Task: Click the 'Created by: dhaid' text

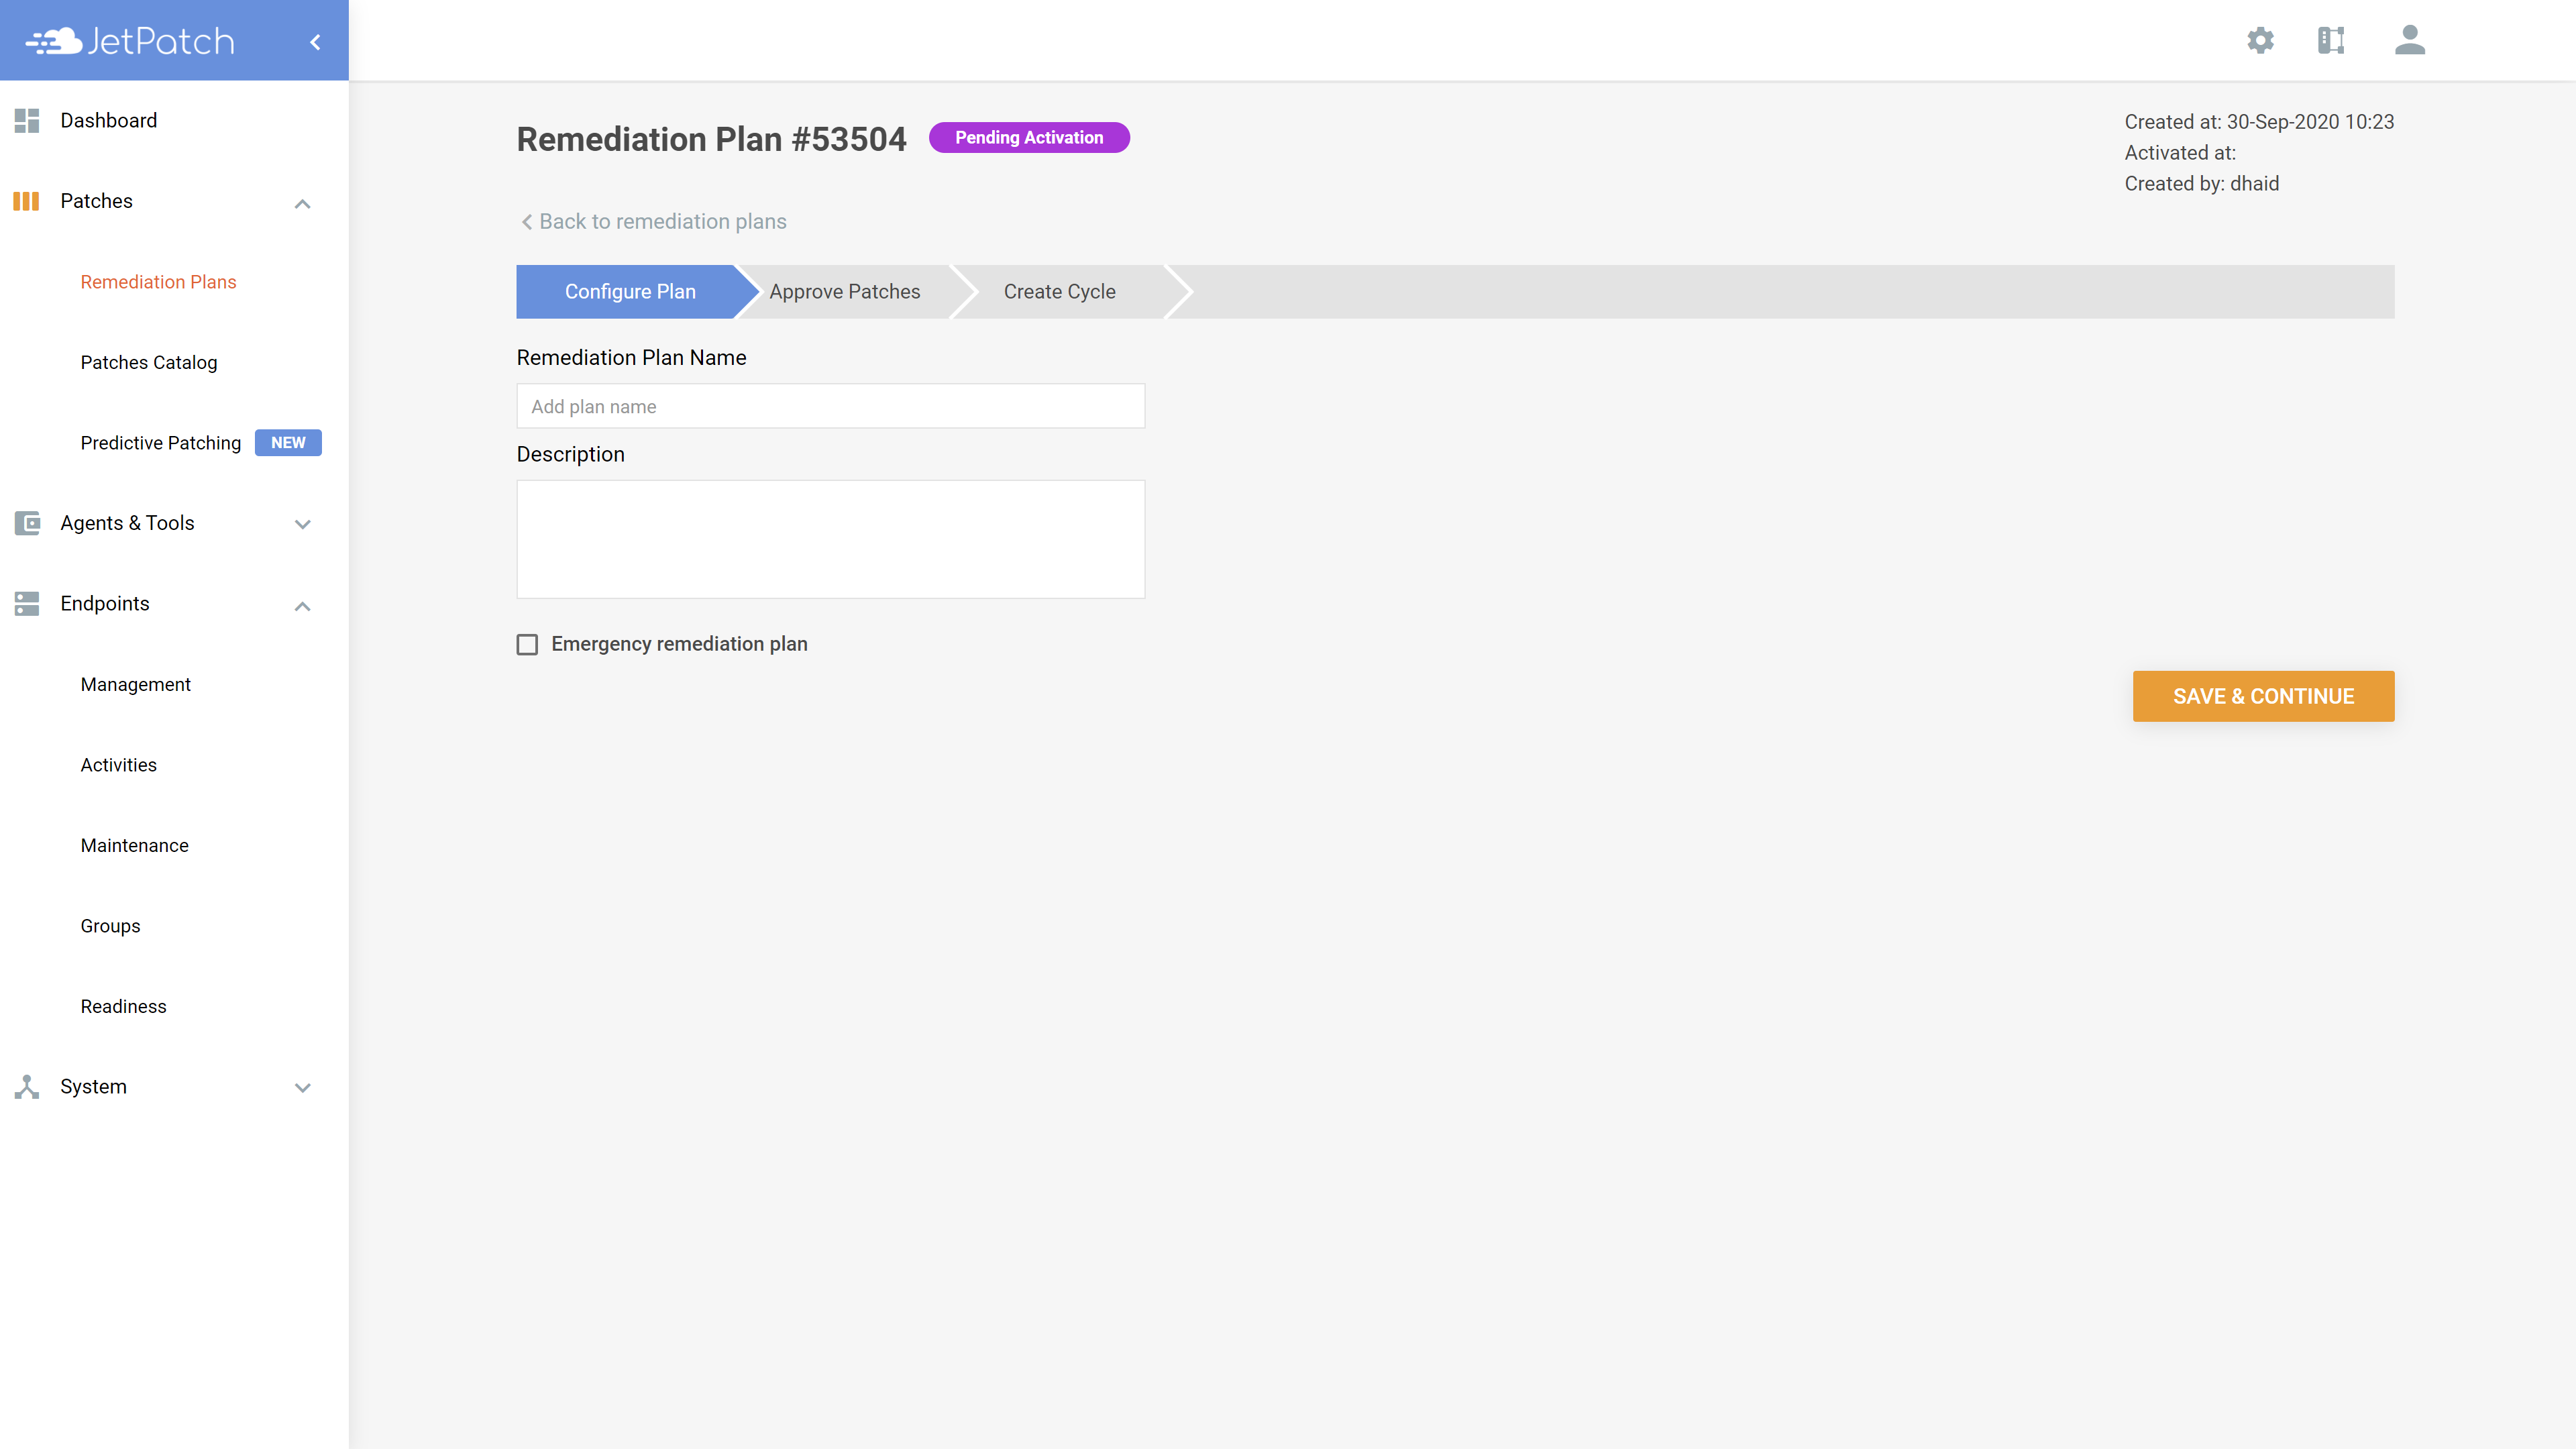Action: click(x=2201, y=184)
